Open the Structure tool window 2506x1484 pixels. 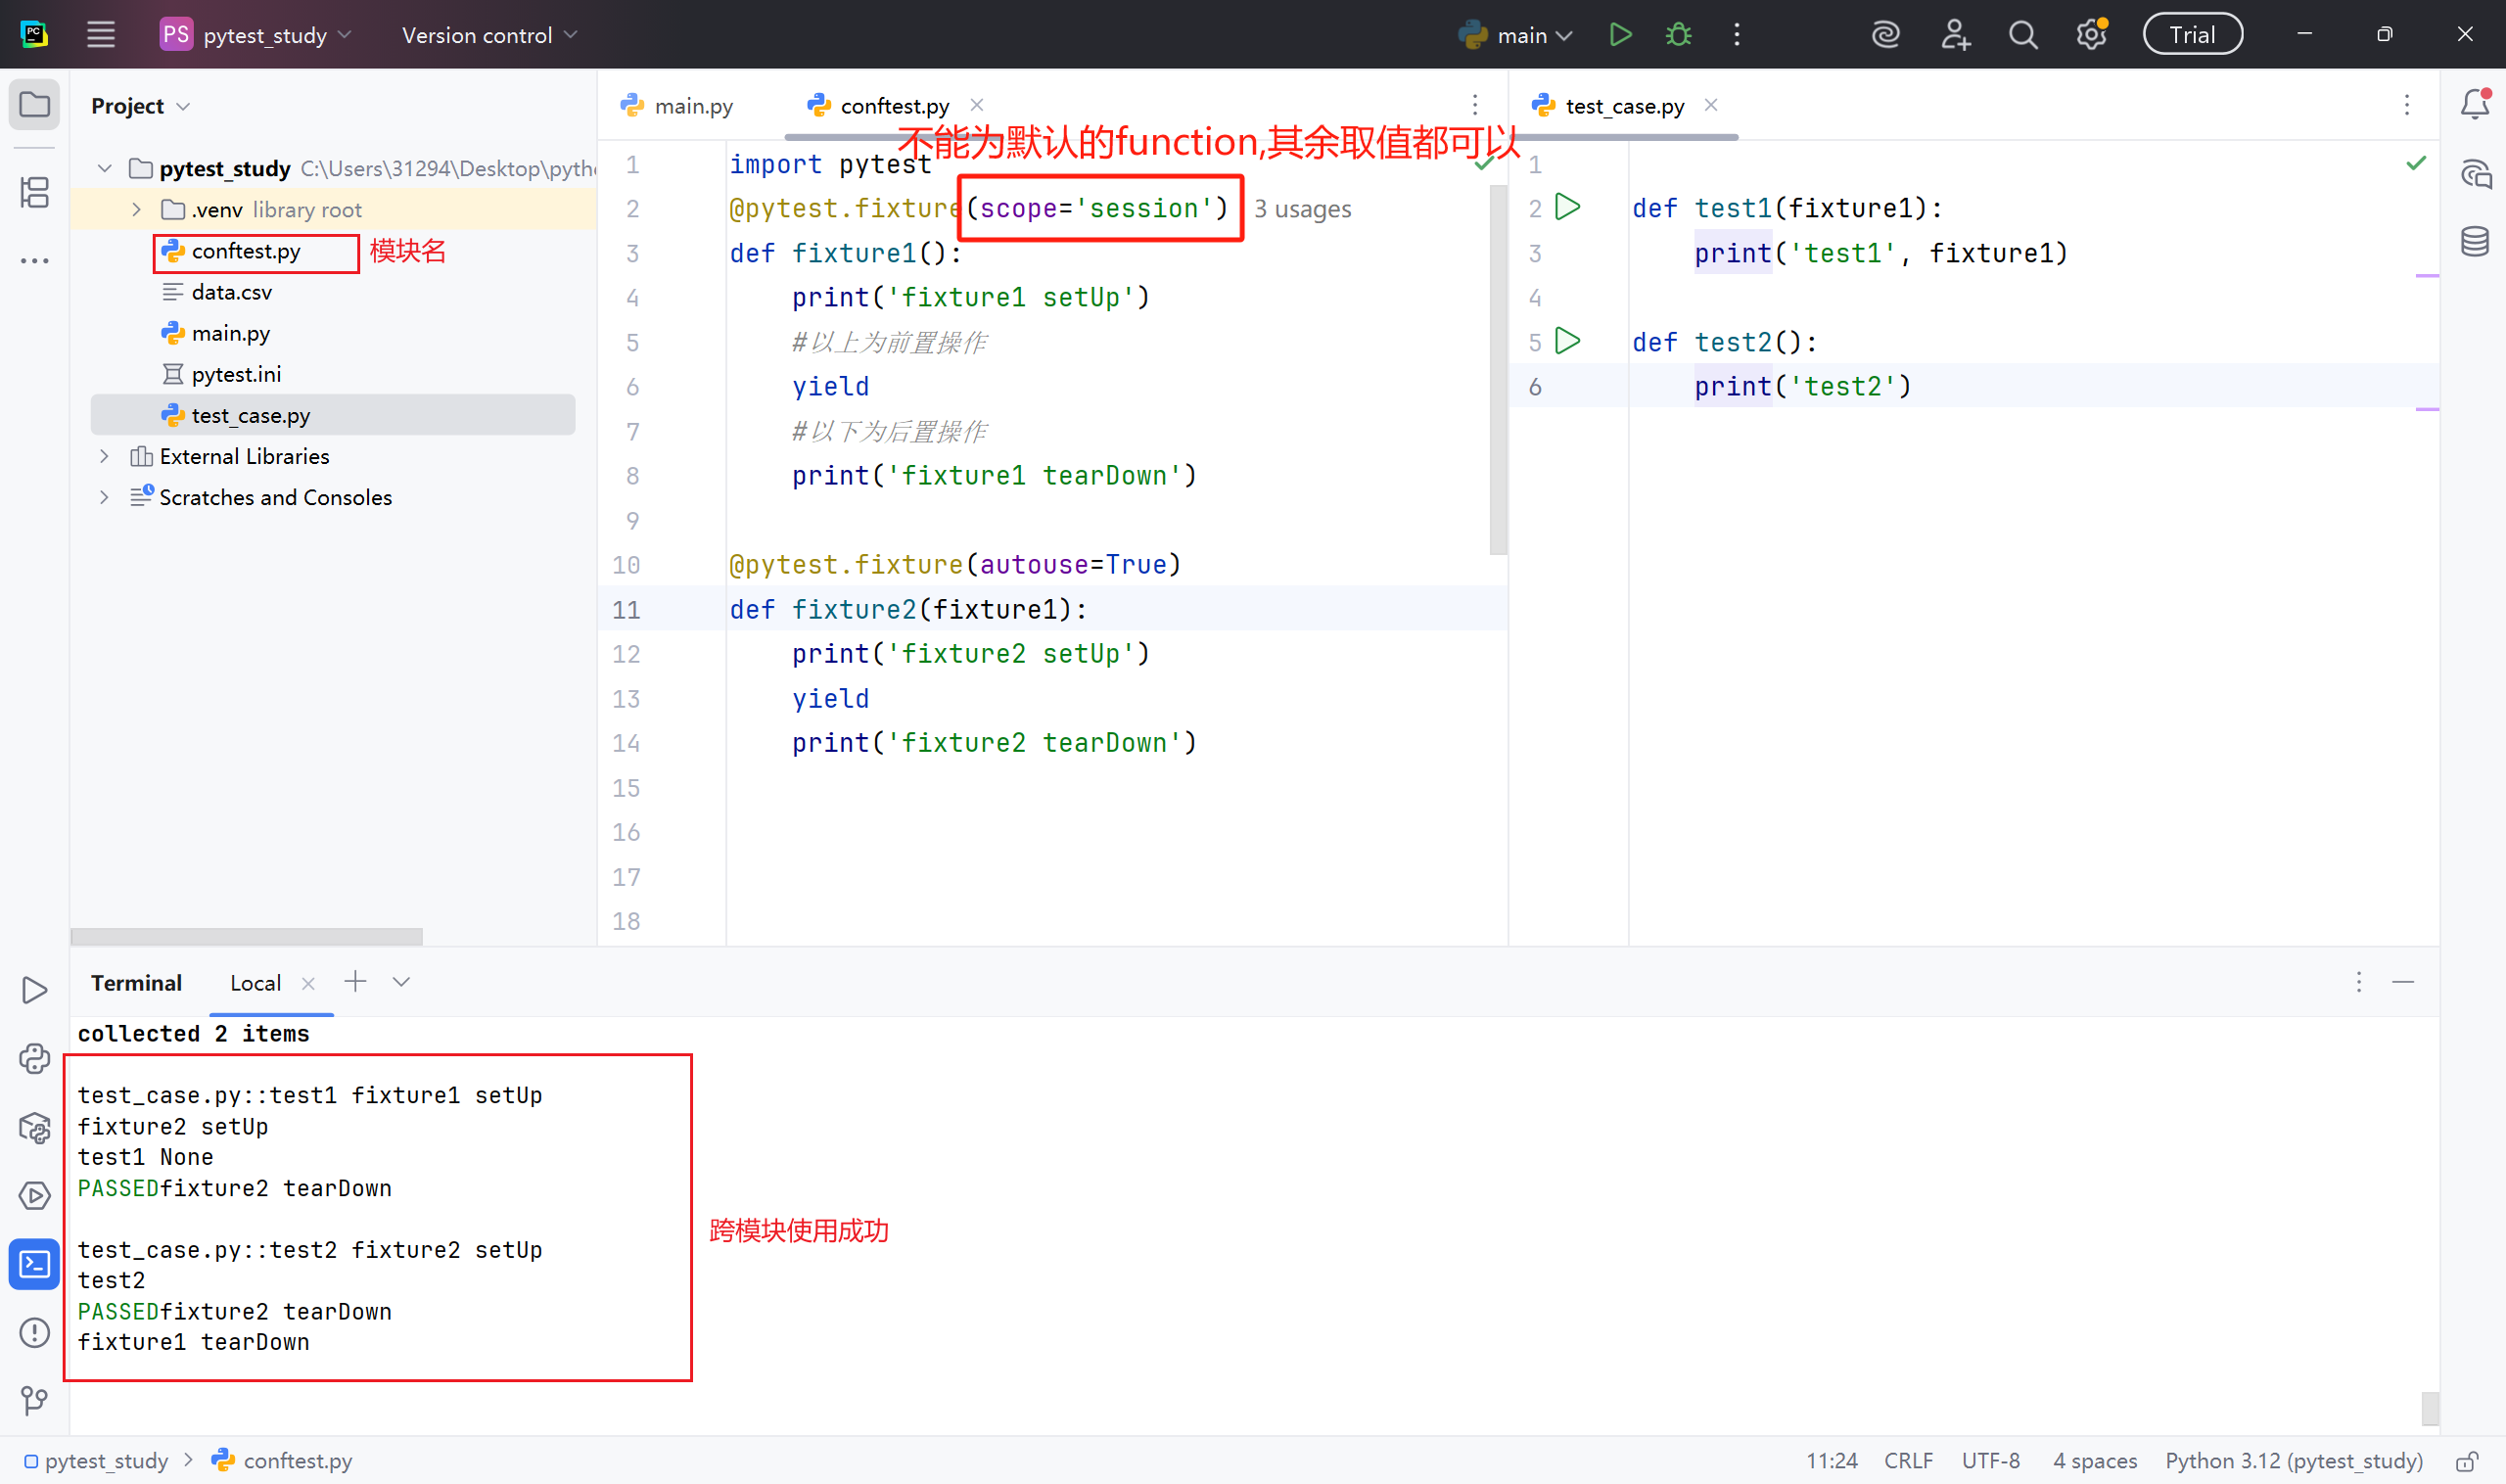(x=35, y=192)
